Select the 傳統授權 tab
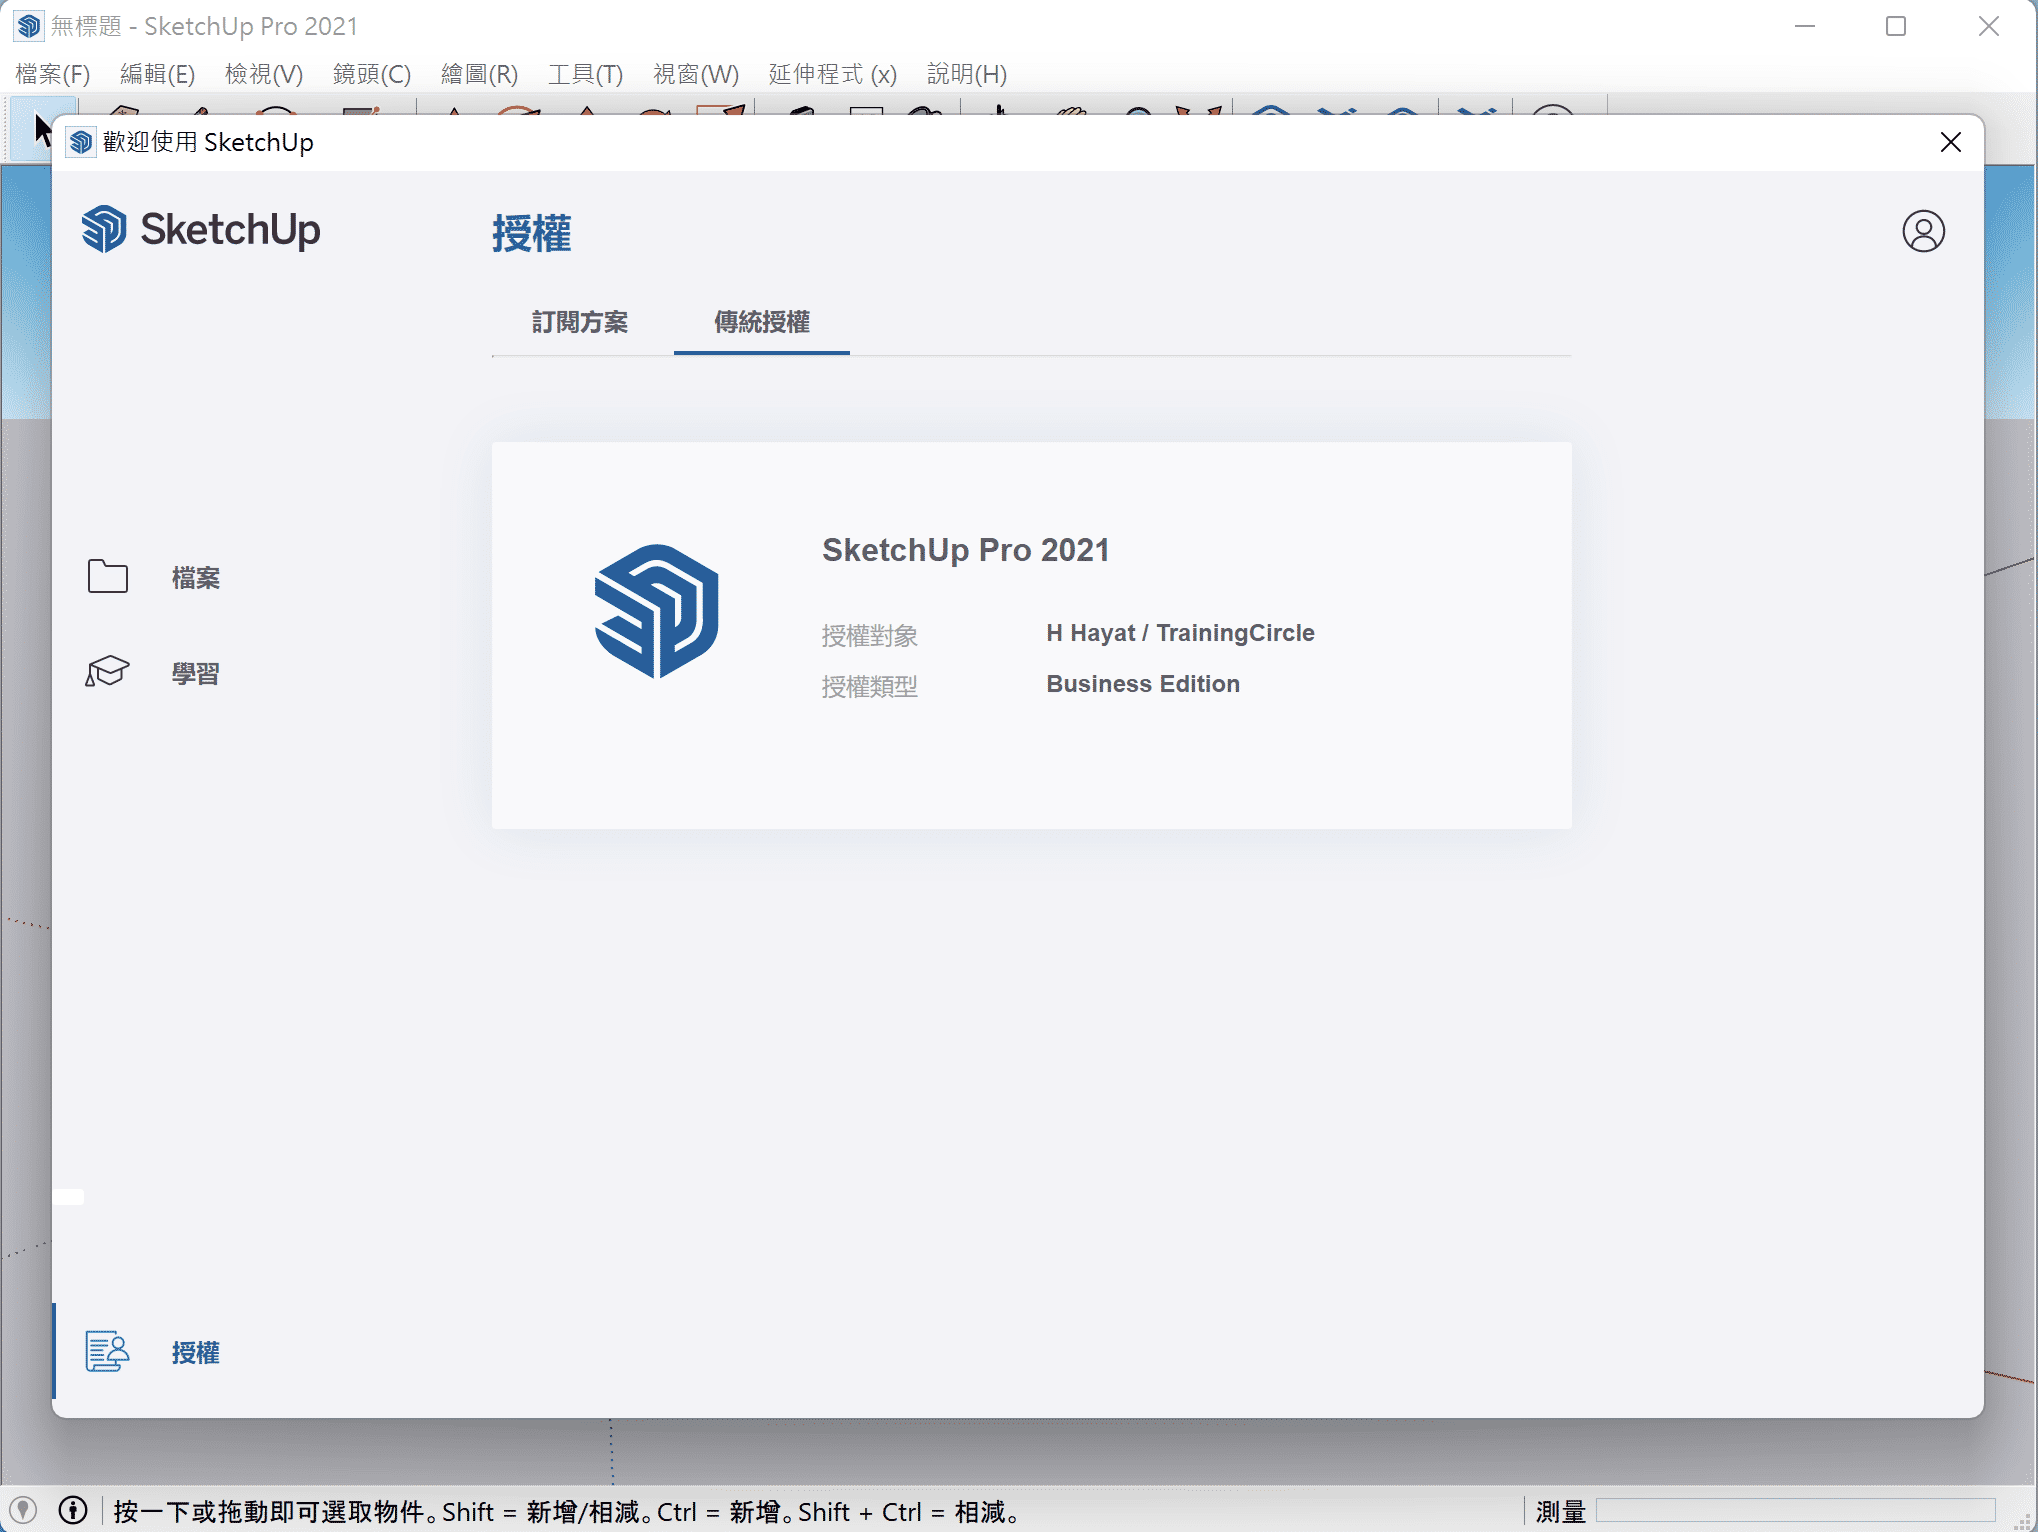This screenshot has width=2038, height=1532. [761, 322]
